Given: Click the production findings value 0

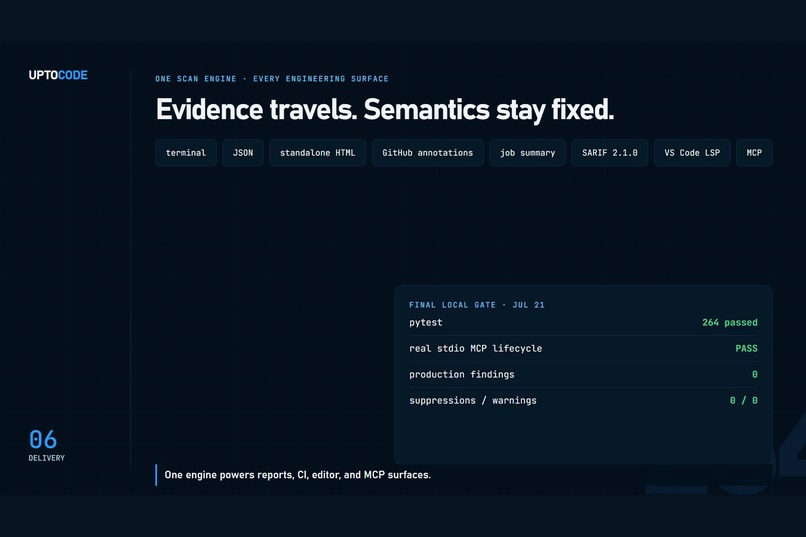Looking at the screenshot, I should tap(755, 375).
